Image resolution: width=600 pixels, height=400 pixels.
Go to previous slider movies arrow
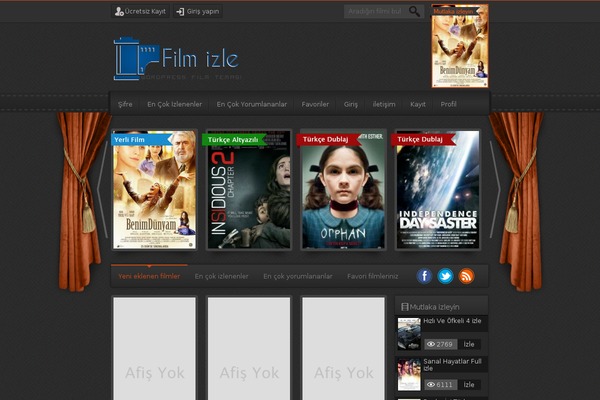(103, 189)
